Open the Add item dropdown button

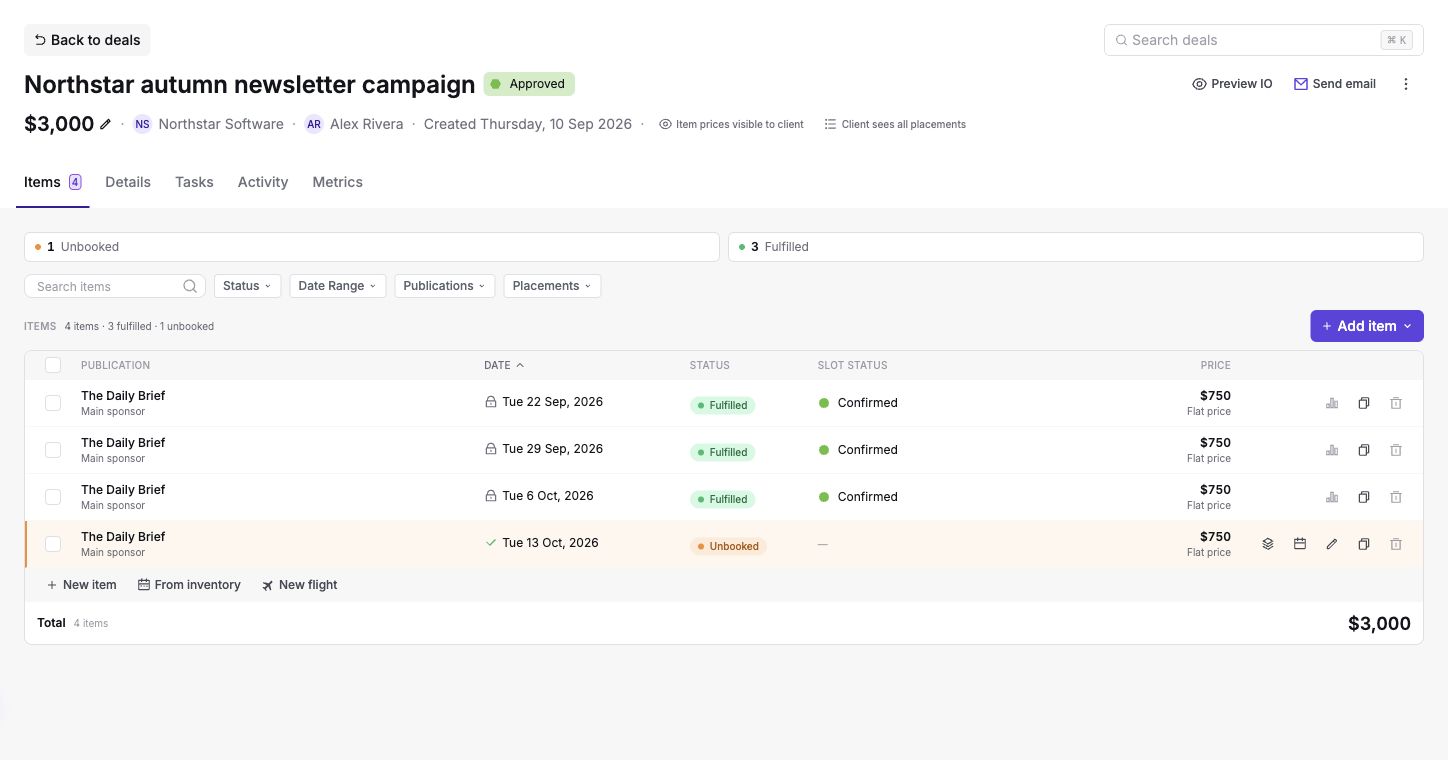pos(1367,326)
